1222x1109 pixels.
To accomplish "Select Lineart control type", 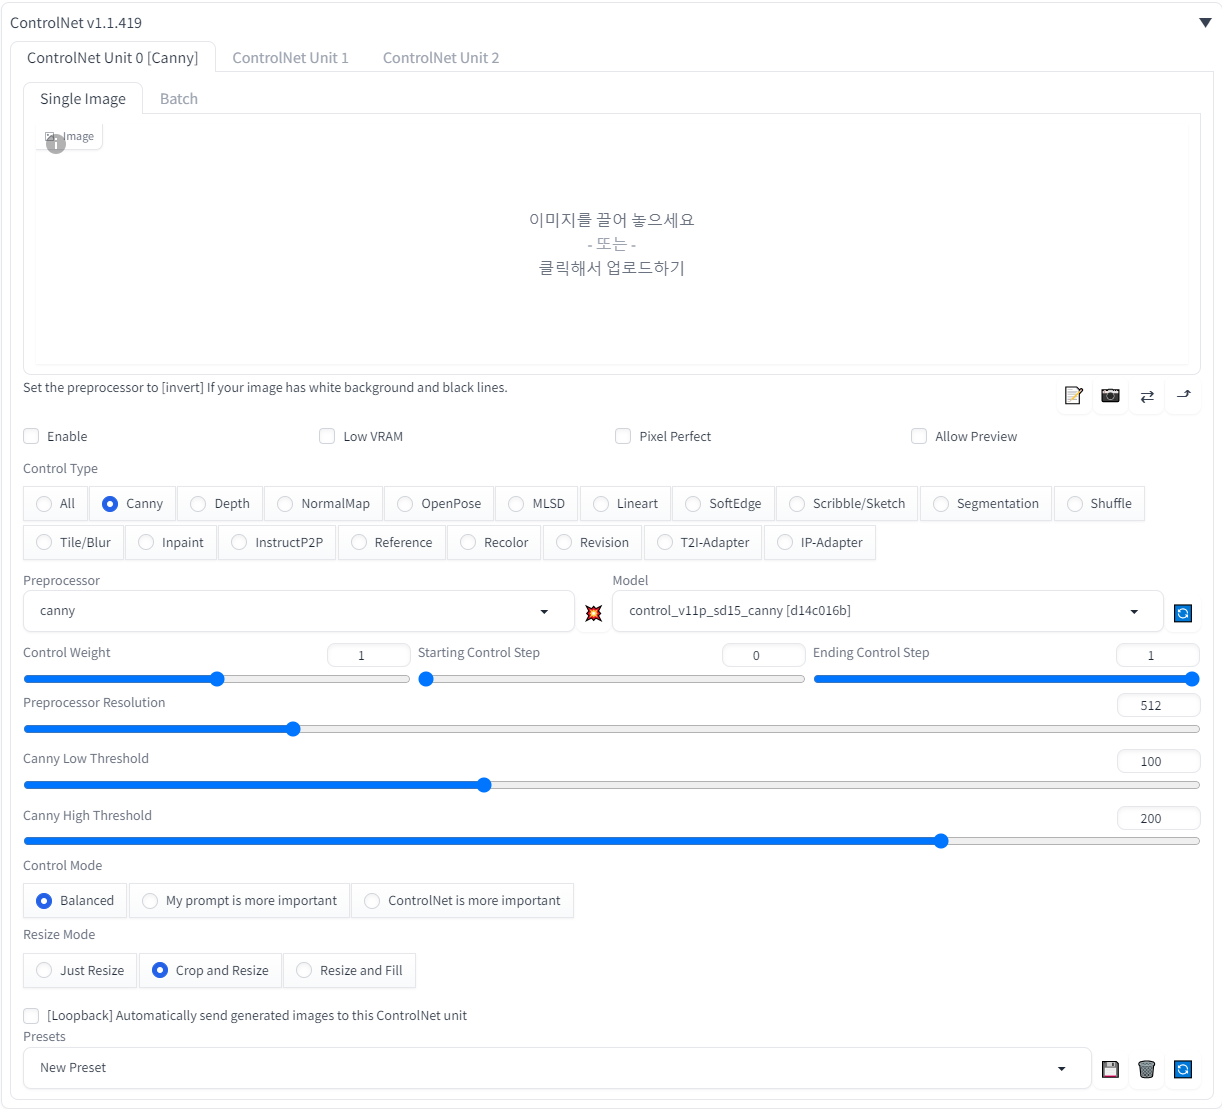I will click(626, 504).
